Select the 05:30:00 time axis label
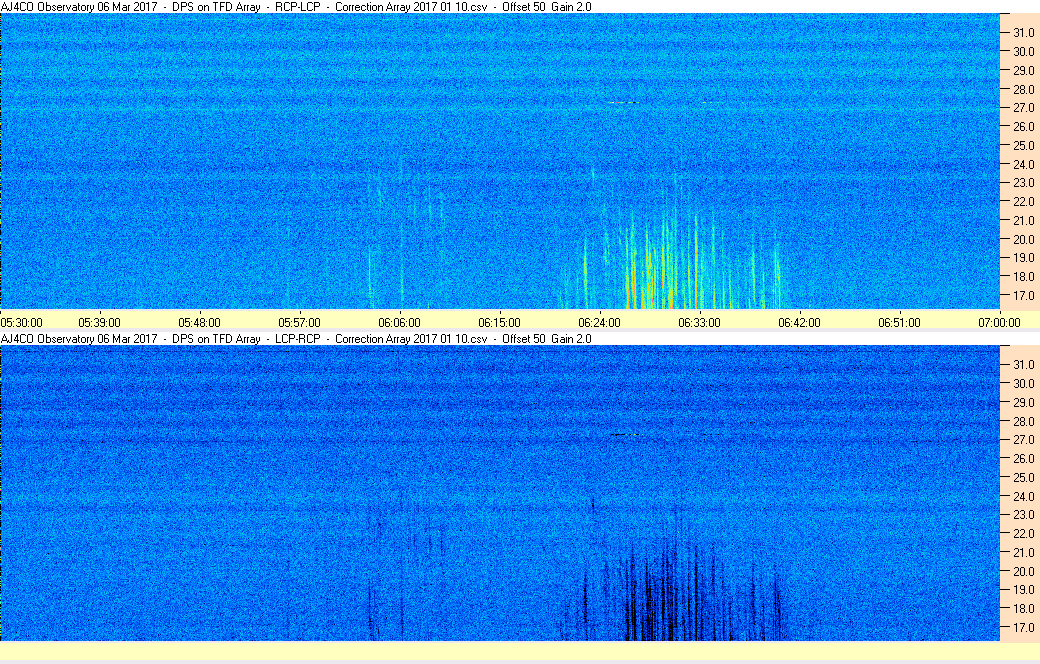Image resolution: width=1040 pixels, height=664 pixels. [21, 322]
